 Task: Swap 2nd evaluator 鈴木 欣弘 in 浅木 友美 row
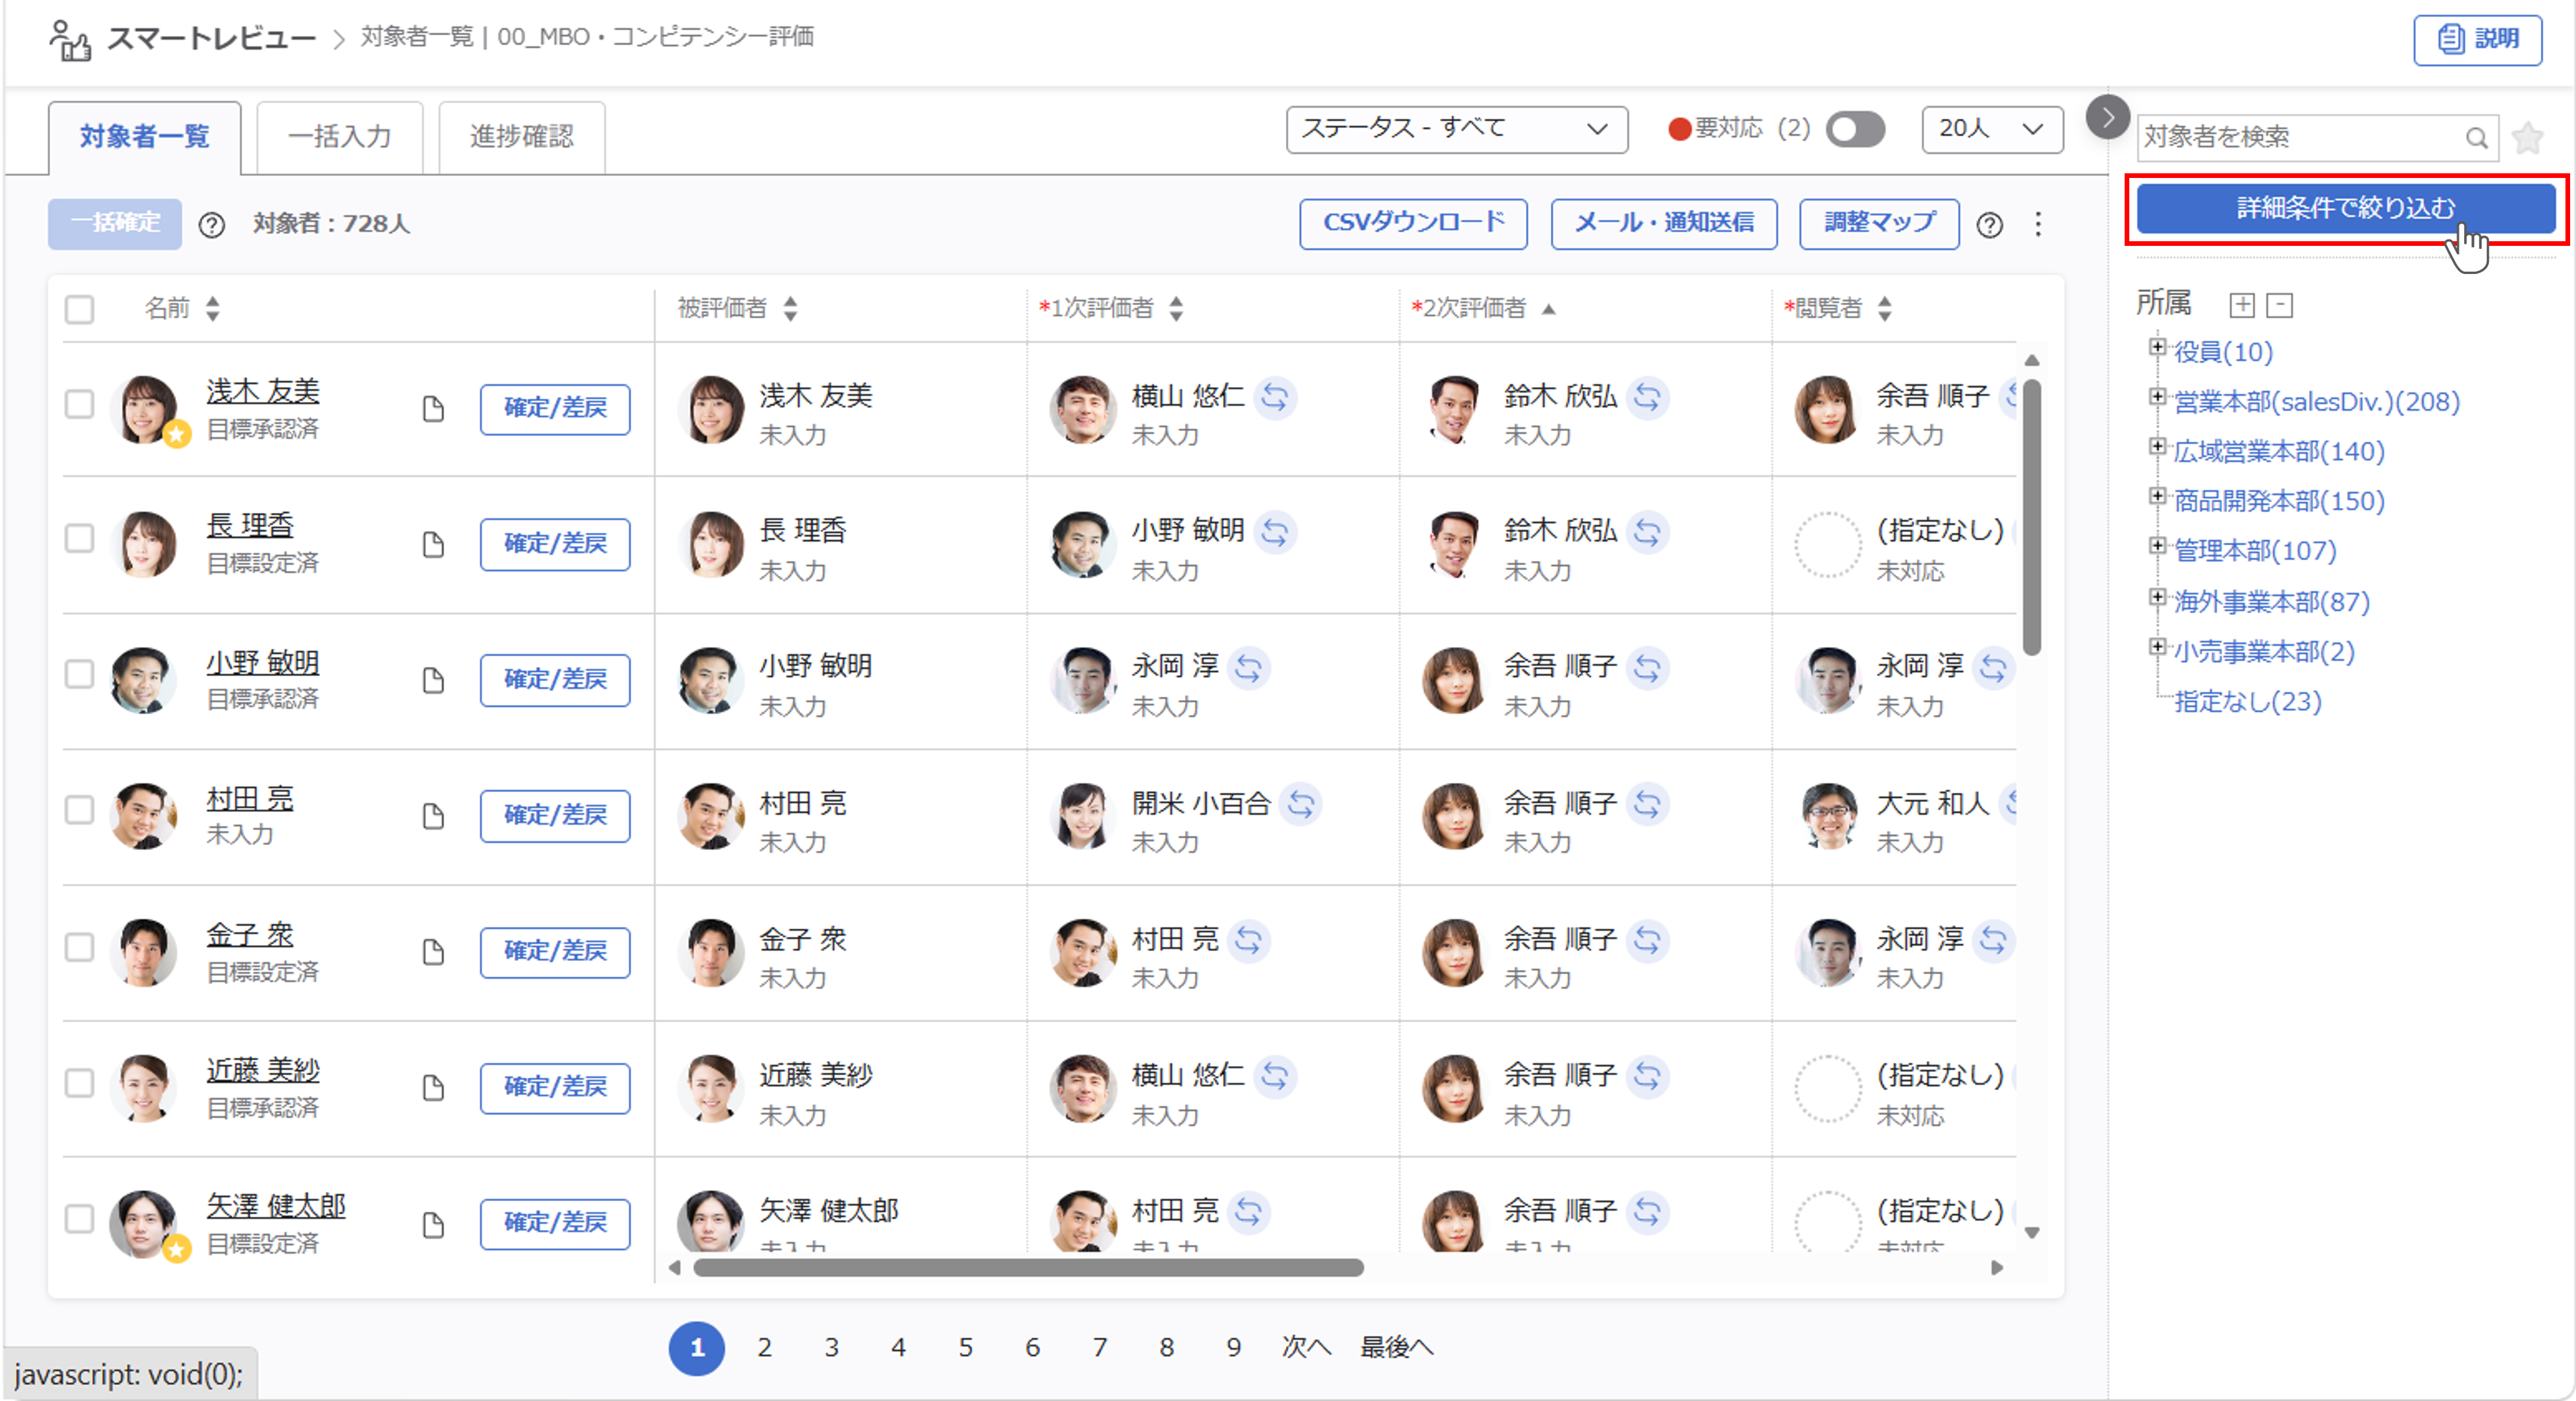(x=1647, y=397)
